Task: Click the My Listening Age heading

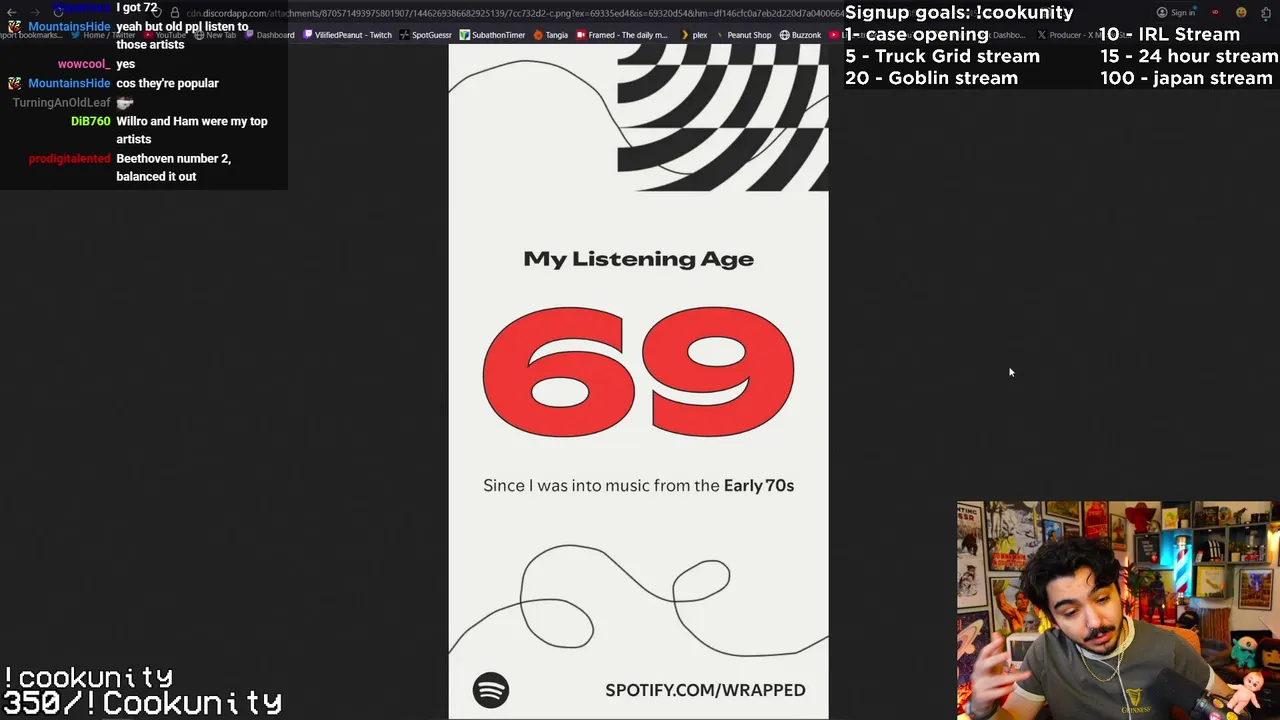Action: (x=638, y=259)
